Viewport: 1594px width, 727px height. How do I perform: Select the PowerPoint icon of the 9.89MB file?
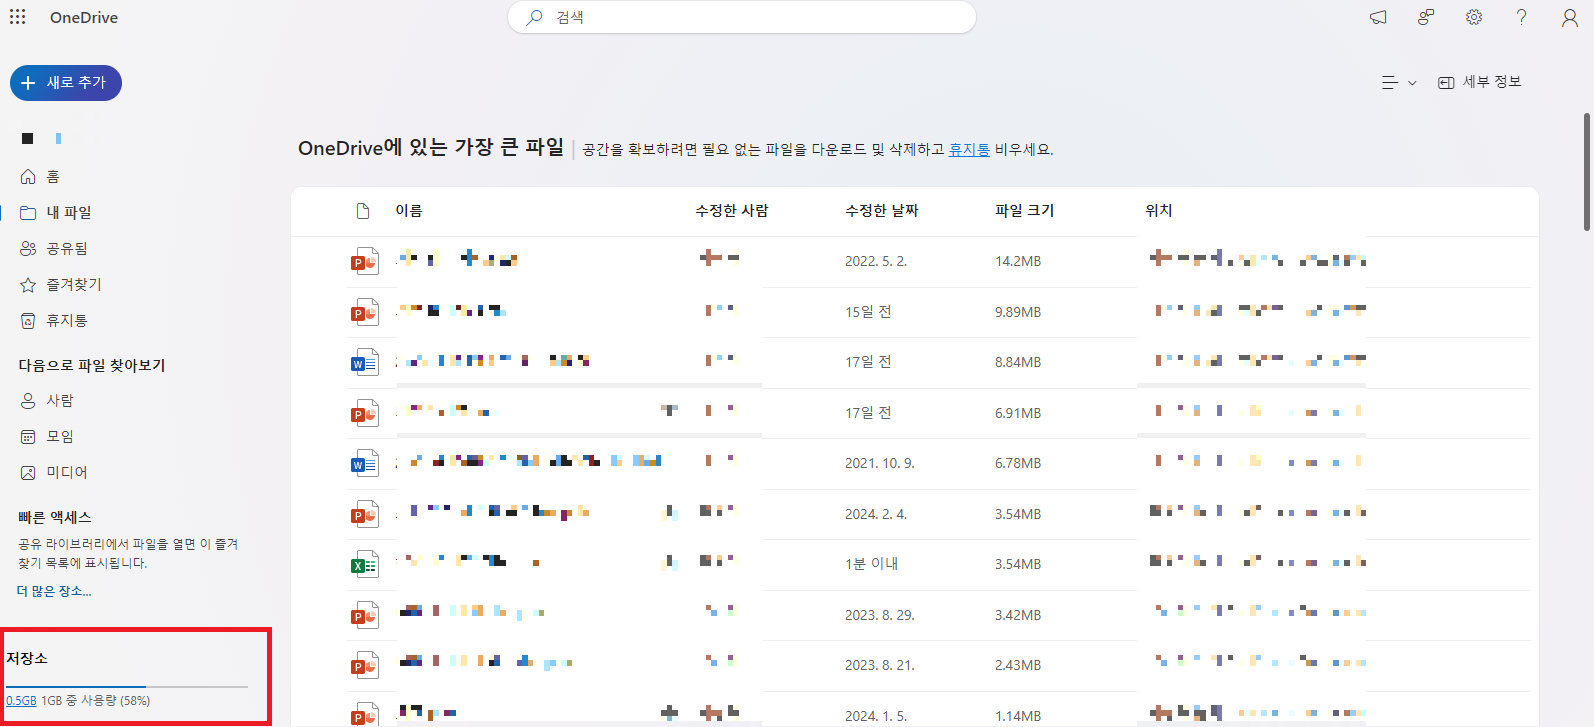pos(364,312)
